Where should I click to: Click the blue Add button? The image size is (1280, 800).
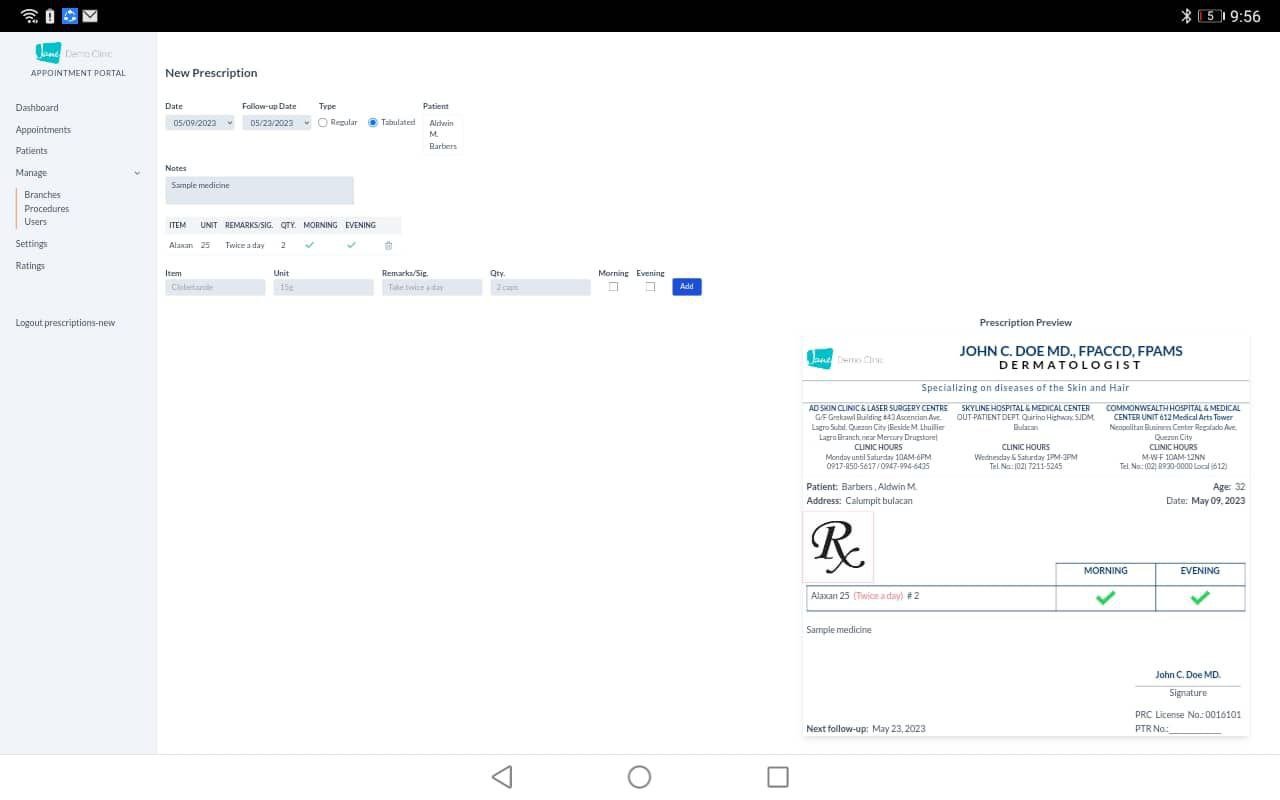click(x=686, y=287)
